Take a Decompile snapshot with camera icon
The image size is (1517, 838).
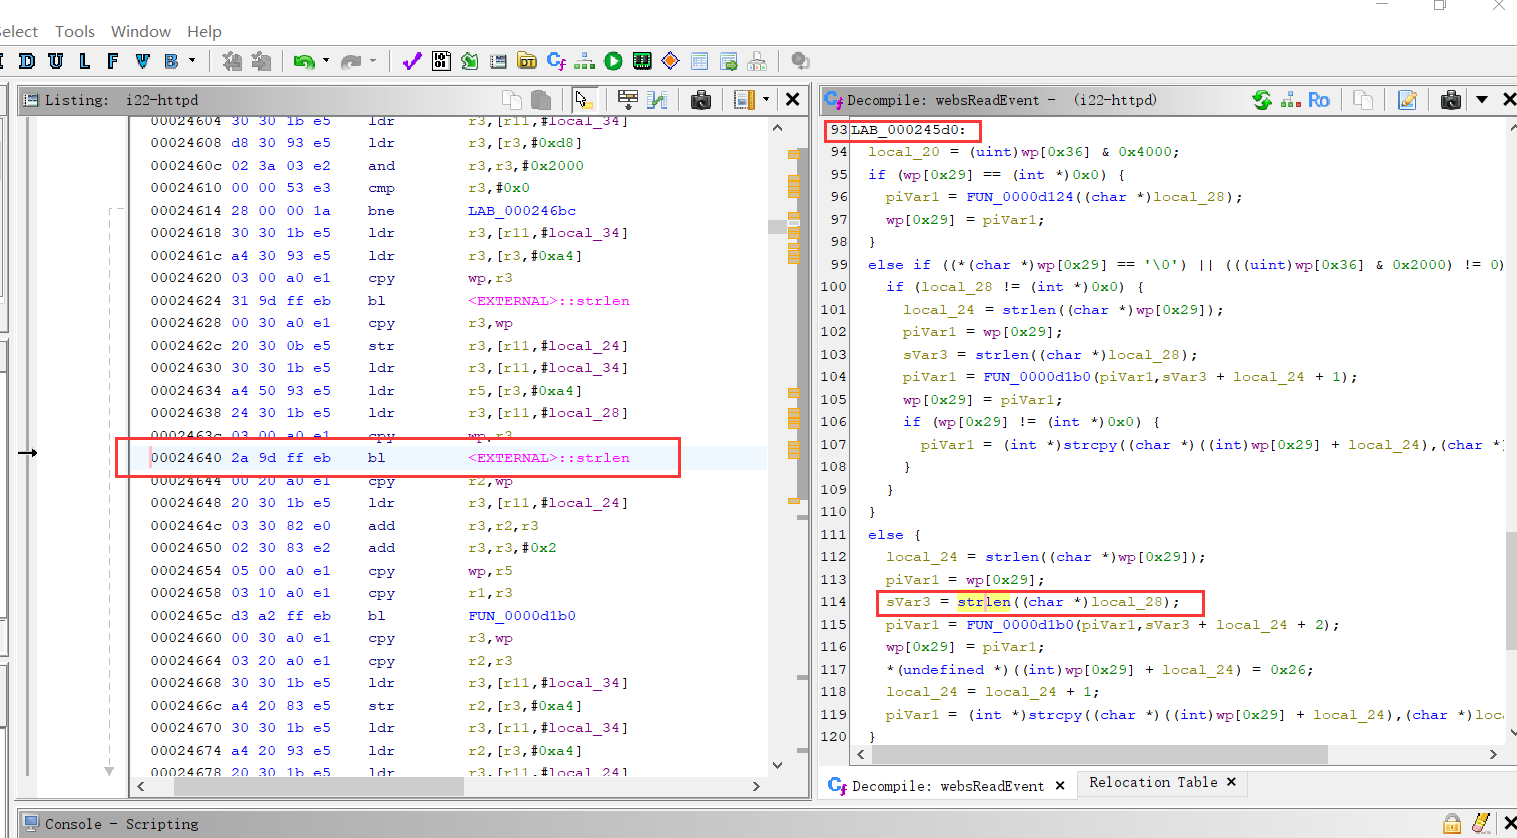click(x=1451, y=99)
